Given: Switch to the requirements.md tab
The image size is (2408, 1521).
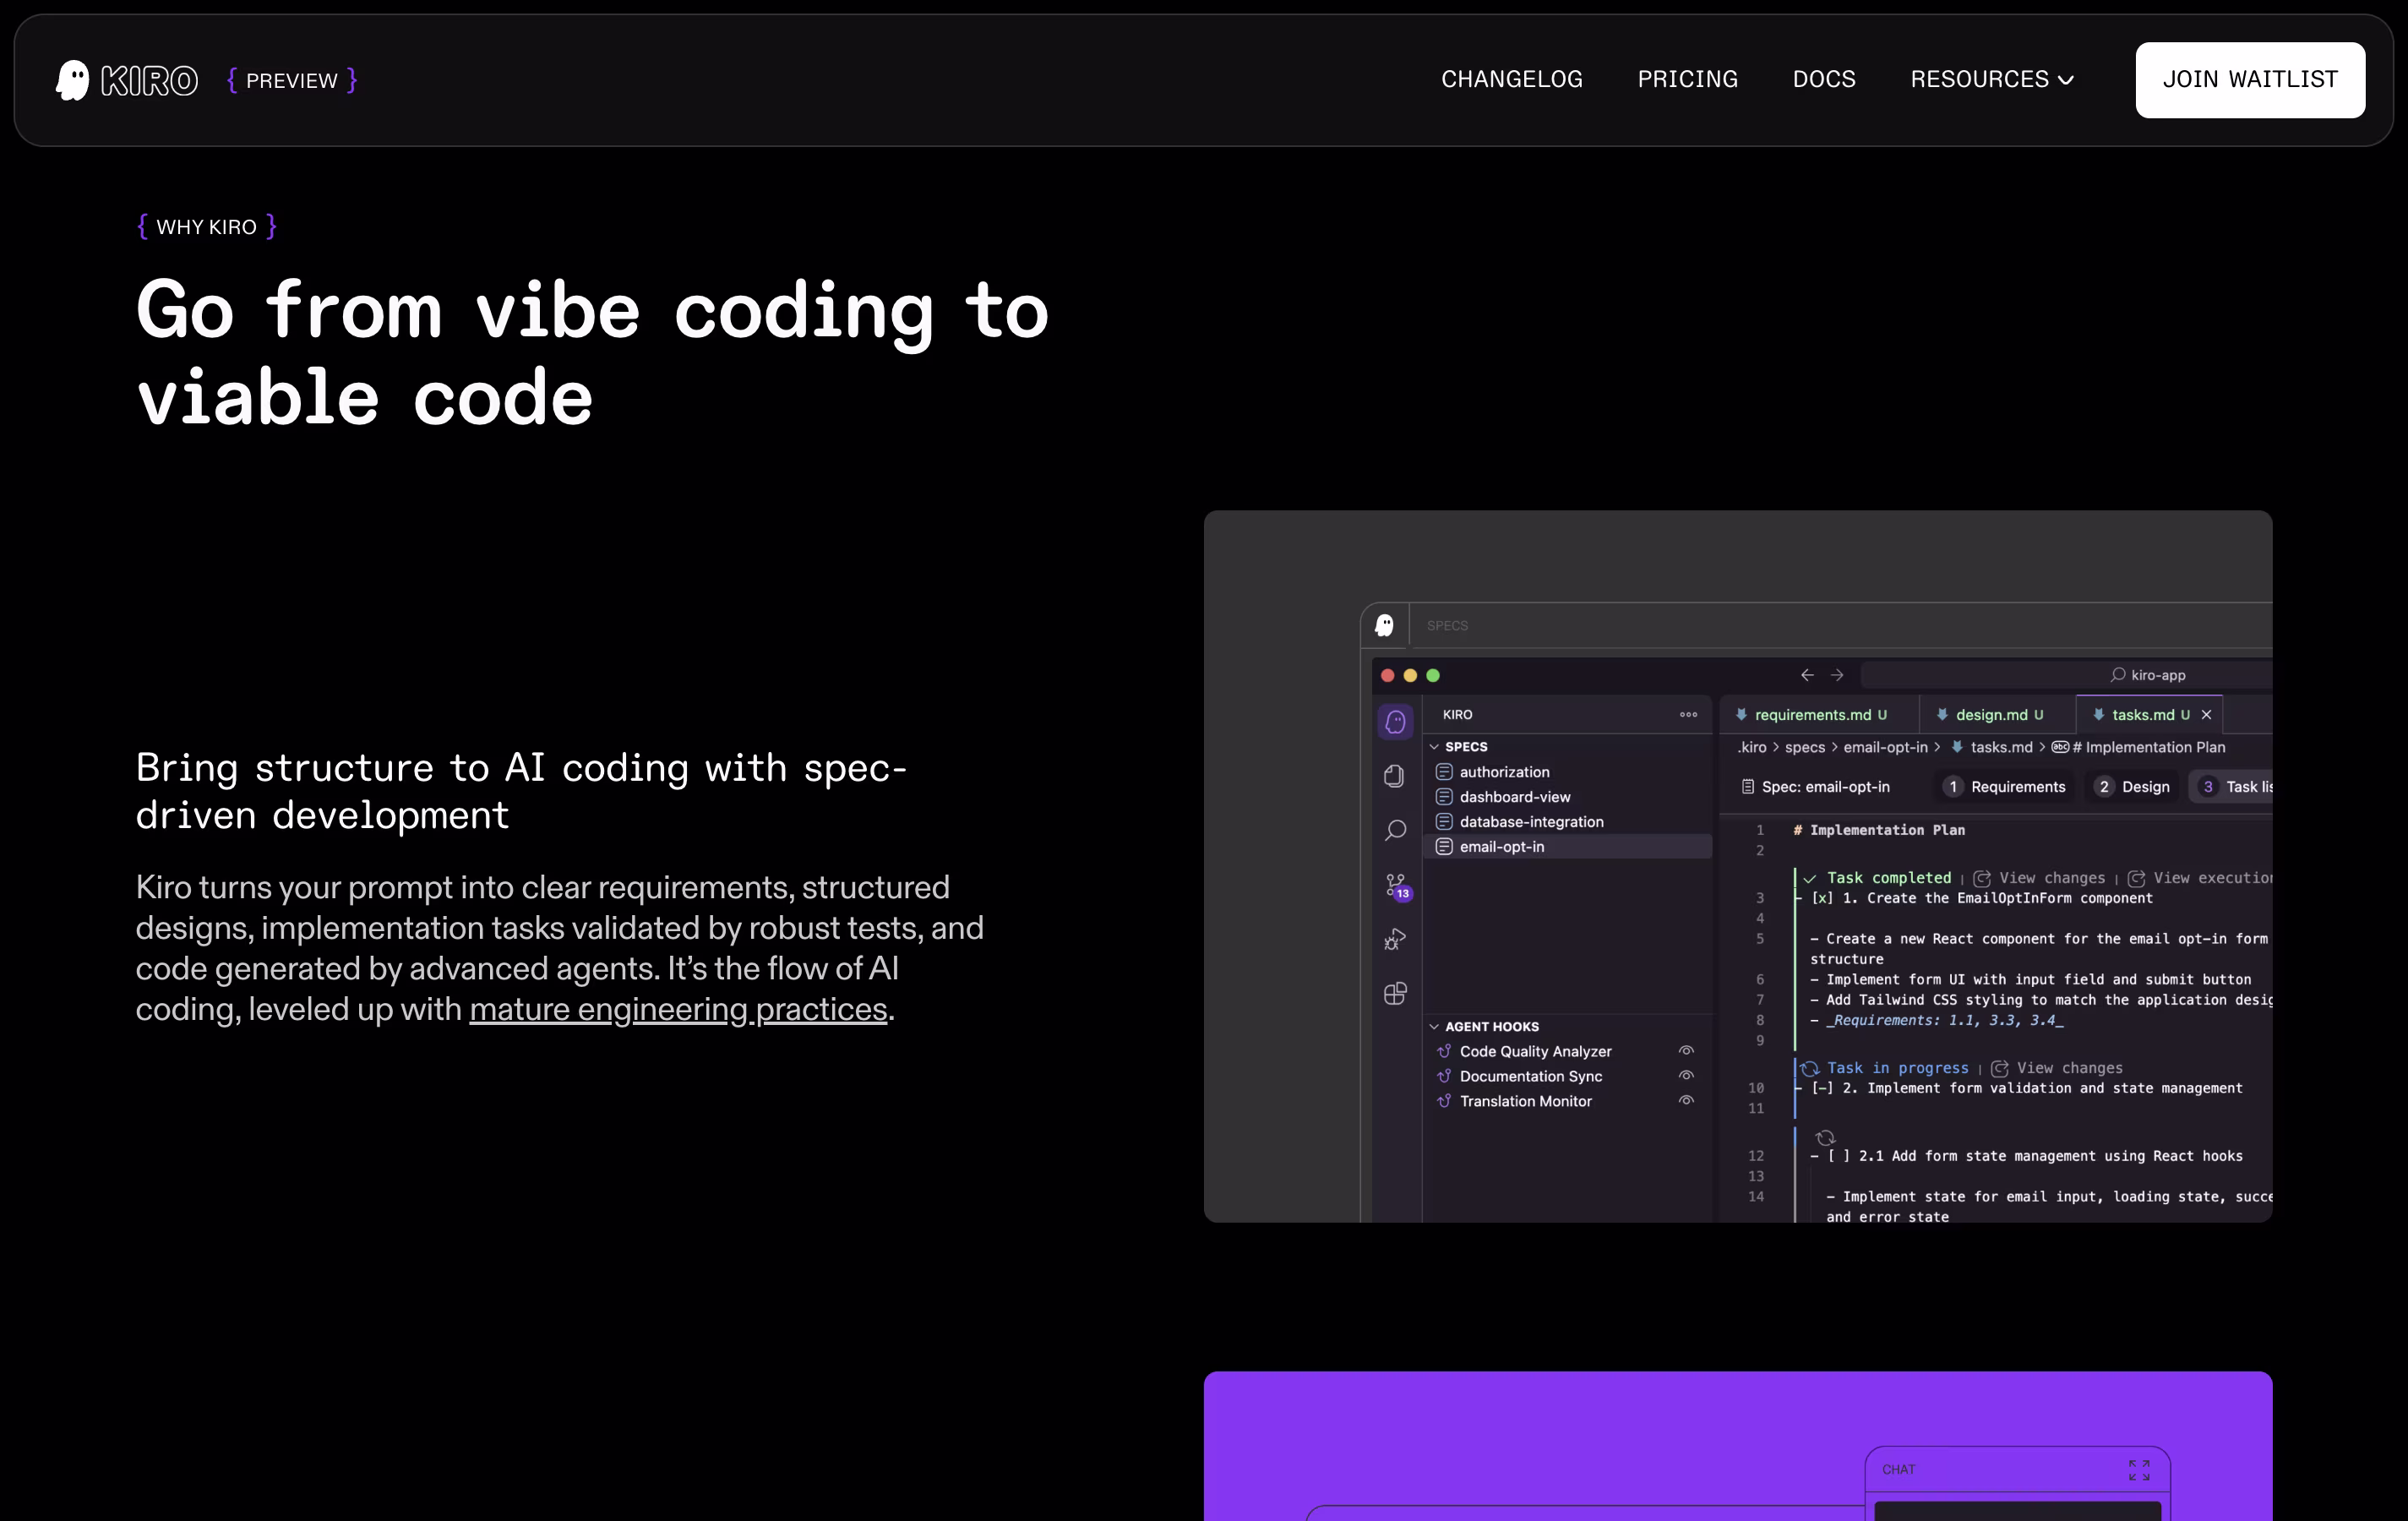Looking at the screenshot, I should [1818, 714].
